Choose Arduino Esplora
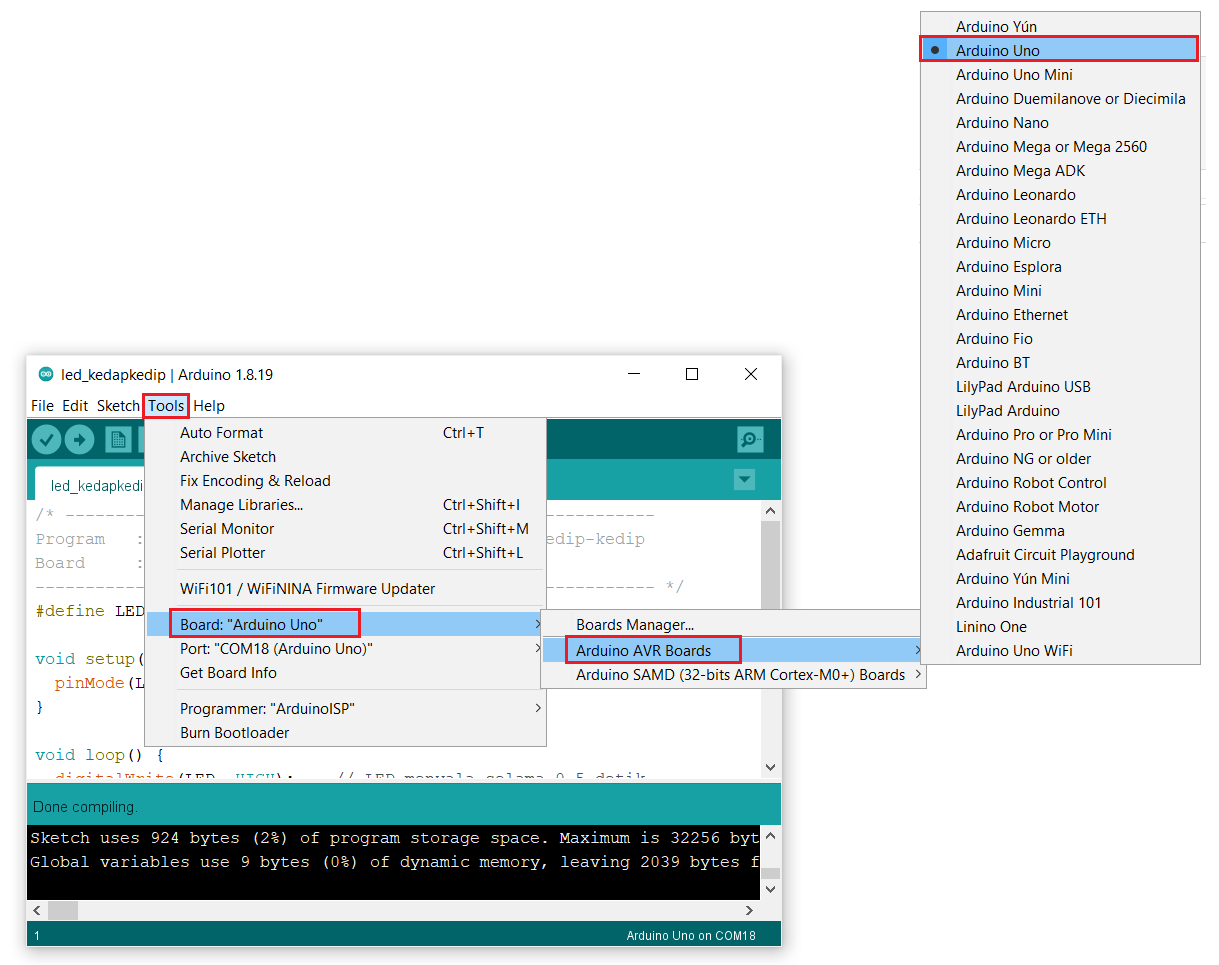 tap(1060, 267)
